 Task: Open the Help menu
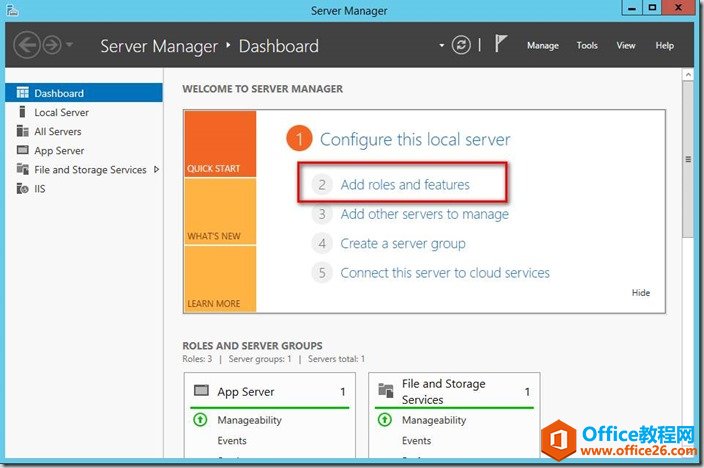664,45
